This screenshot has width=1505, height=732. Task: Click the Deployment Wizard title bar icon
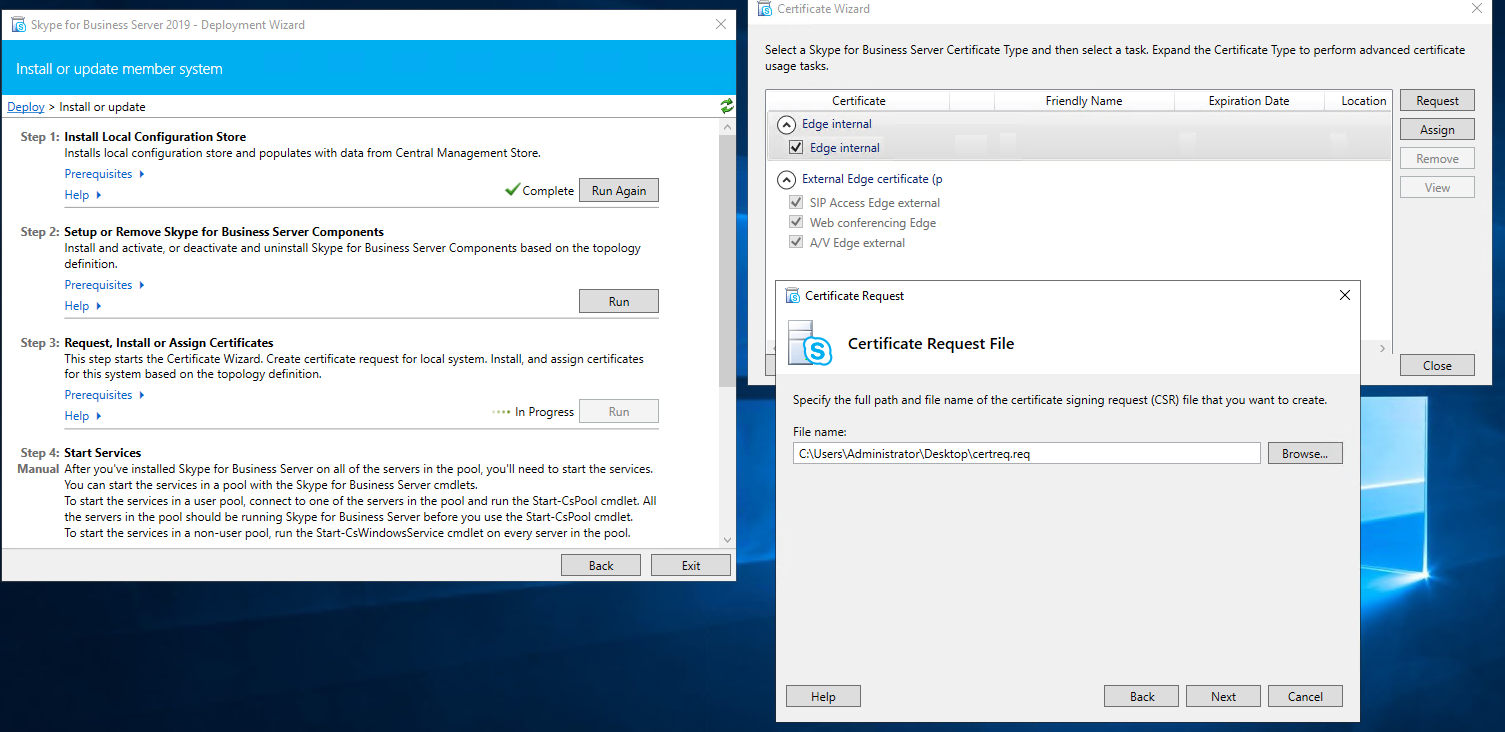pyautogui.click(x=18, y=24)
